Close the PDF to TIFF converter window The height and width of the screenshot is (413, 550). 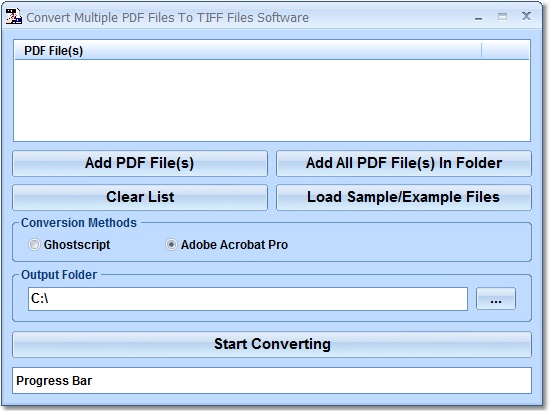tap(526, 16)
